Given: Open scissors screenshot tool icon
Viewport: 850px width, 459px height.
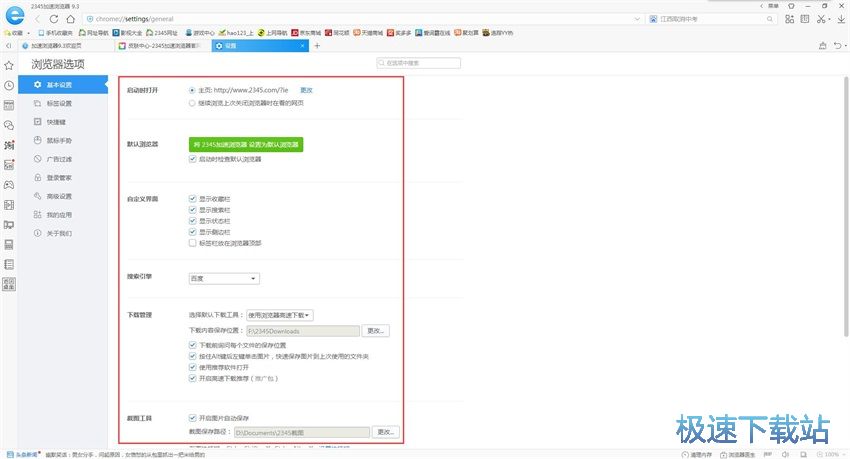Looking at the screenshot, I should coord(821,19).
